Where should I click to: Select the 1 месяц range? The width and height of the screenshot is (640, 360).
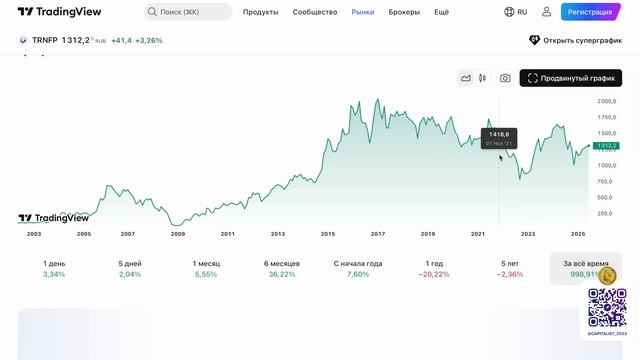point(206,269)
